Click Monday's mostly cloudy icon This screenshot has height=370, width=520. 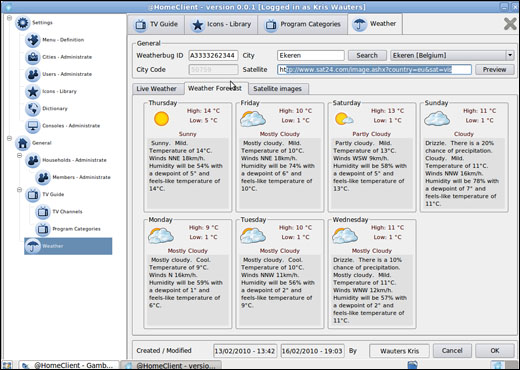pyautogui.click(x=161, y=236)
